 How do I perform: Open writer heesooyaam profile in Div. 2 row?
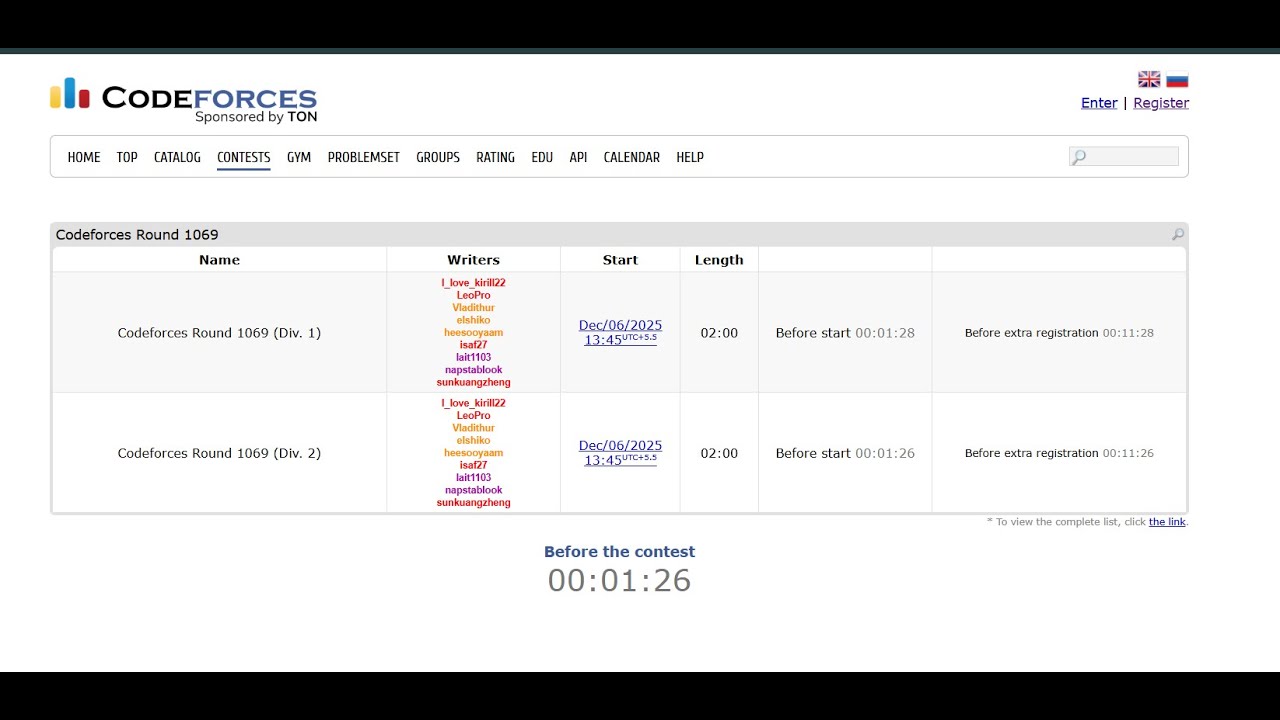tap(473, 453)
